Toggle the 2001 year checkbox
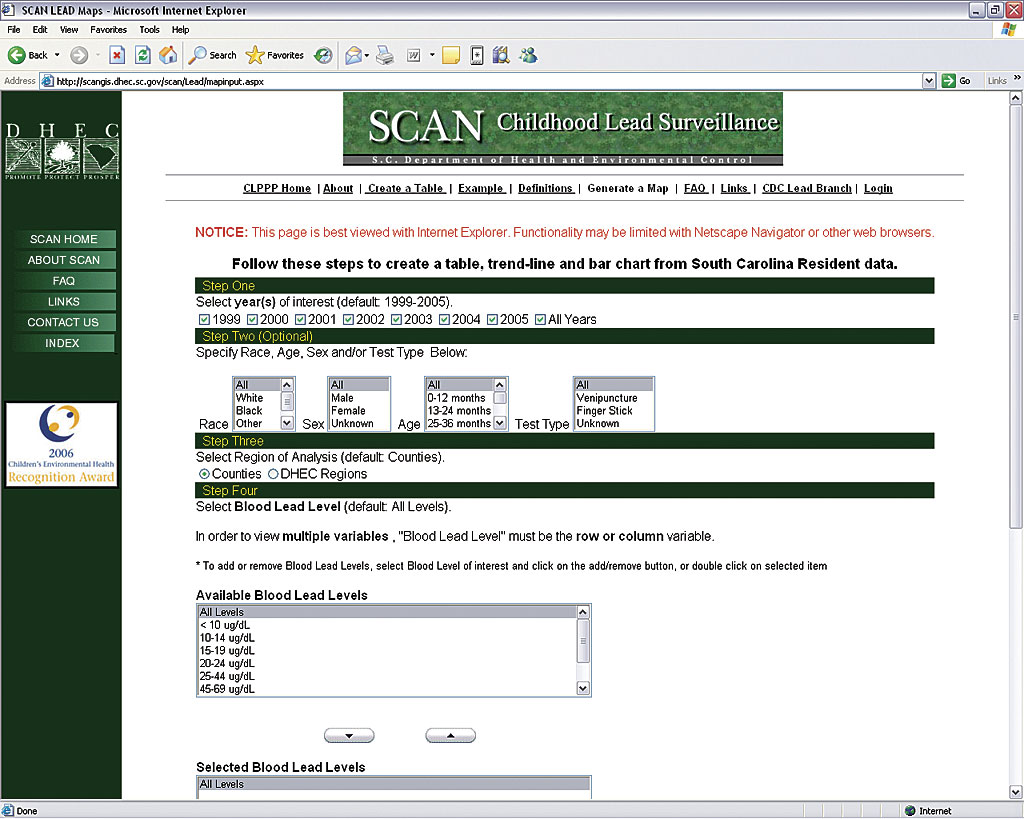 (300, 319)
